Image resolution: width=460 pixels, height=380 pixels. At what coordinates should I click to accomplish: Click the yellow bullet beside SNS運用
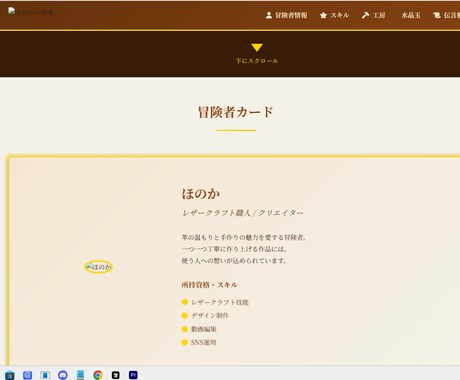click(184, 342)
